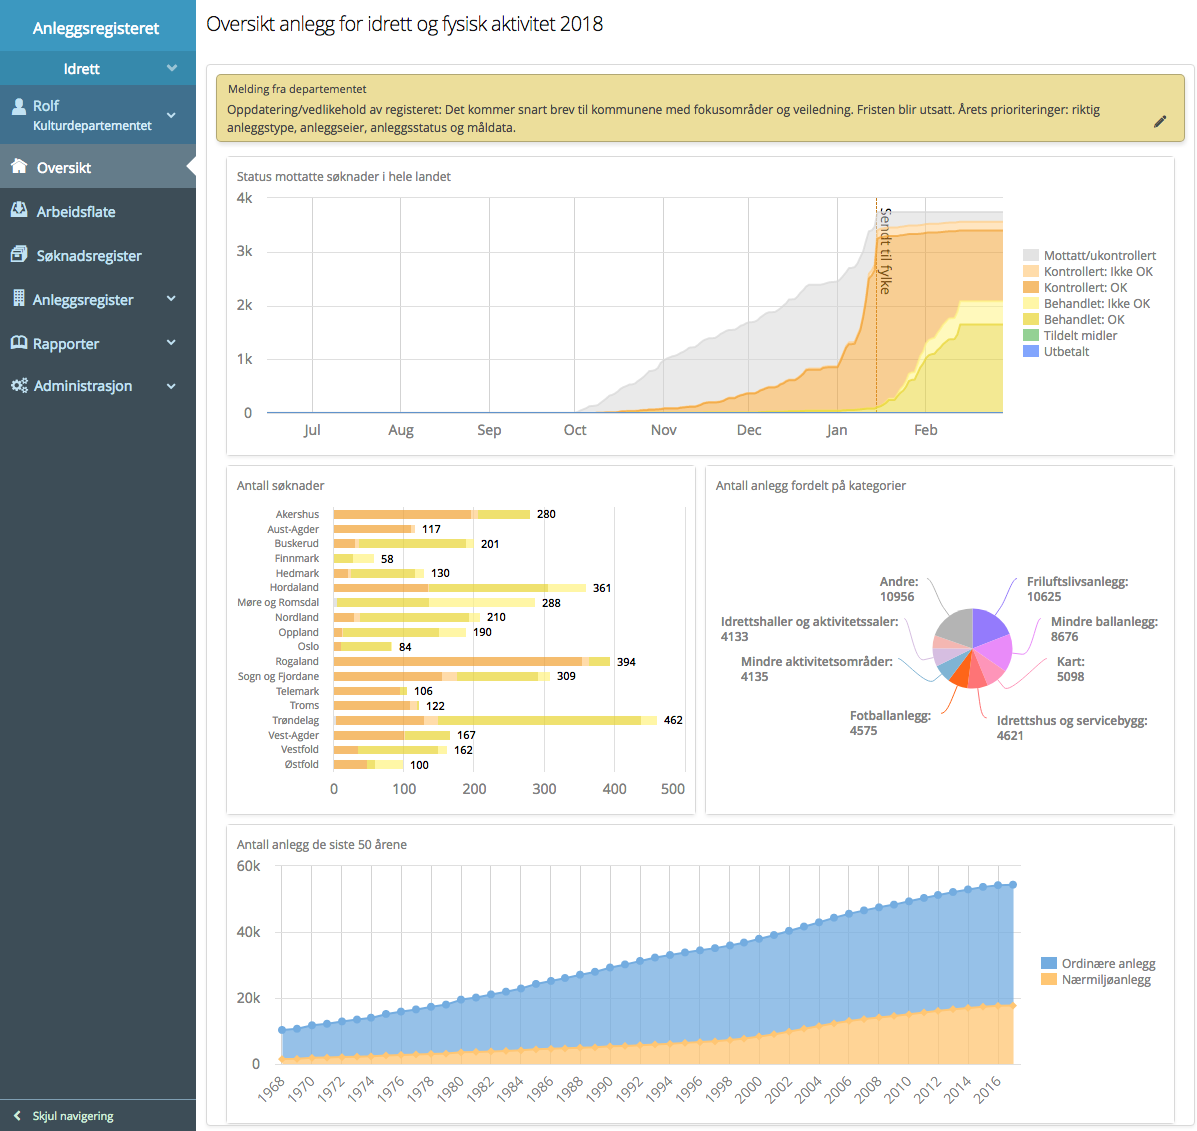Image resolution: width=1197 pixels, height=1131 pixels.
Task: Open Administrasjon using the gears icon
Action: tap(19, 386)
